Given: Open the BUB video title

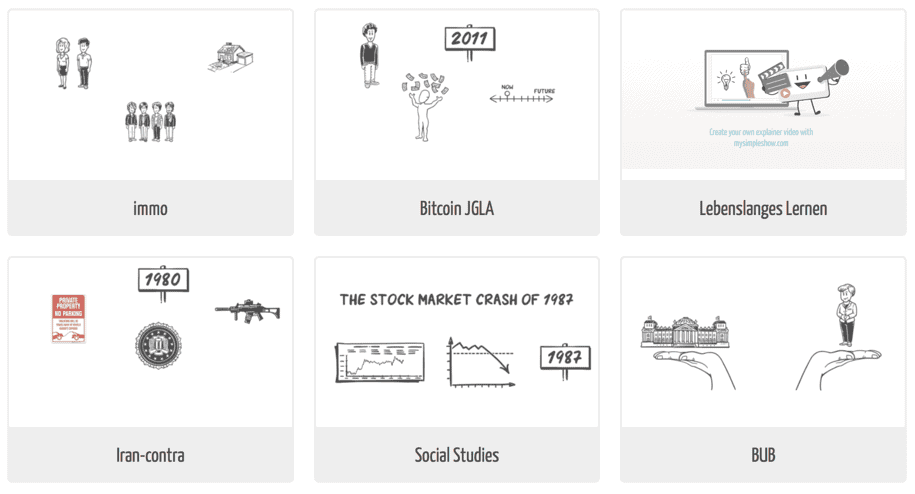Looking at the screenshot, I should click(763, 455).
